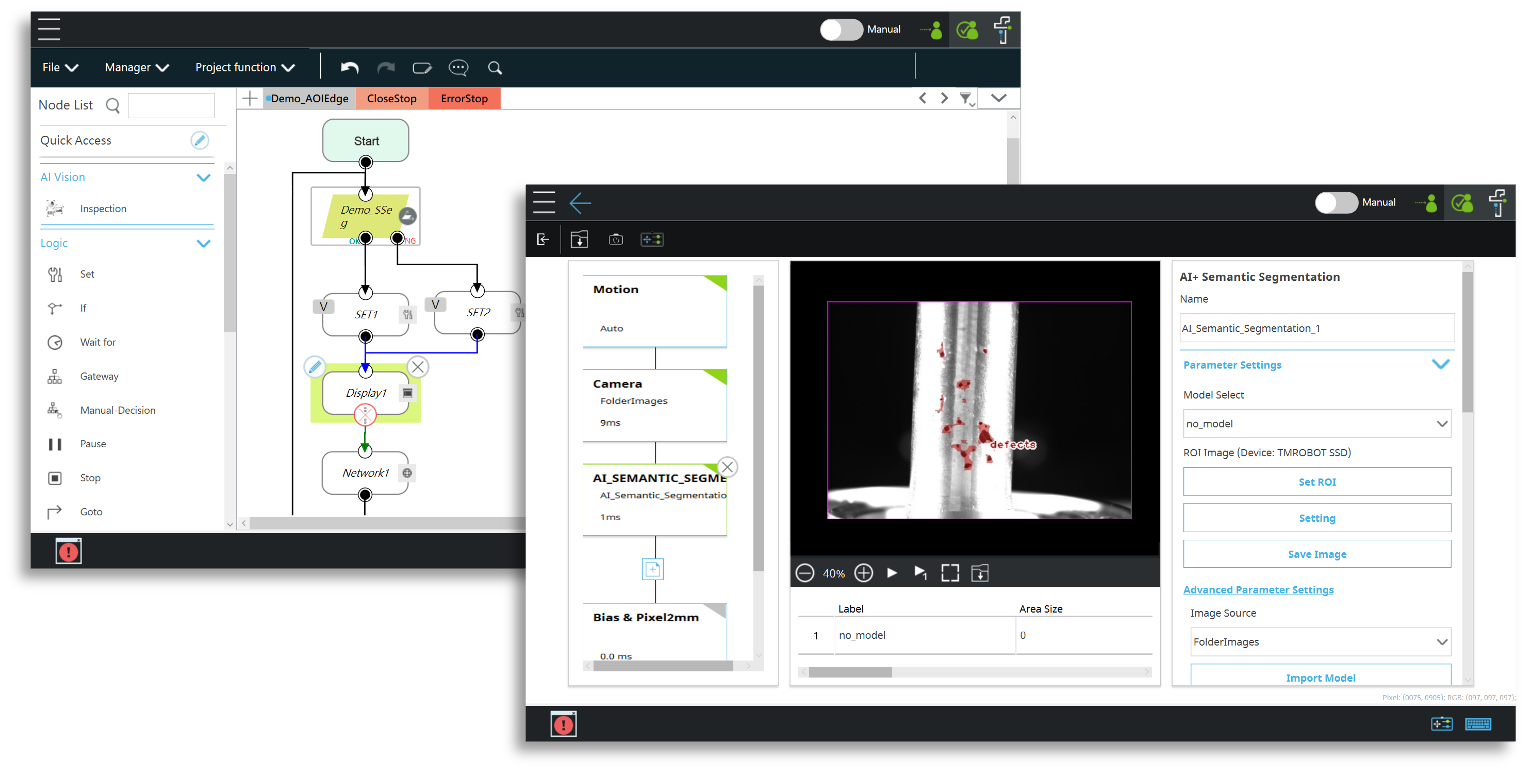This screenshot has height=774, width=1526.
Task: Switch to the CloseStop tab
Action: pos(391,99)
